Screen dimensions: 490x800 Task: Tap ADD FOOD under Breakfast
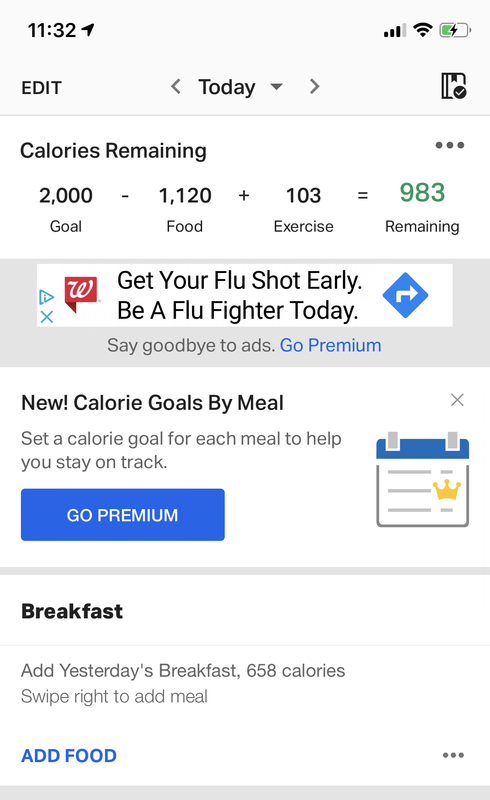tap(69, 756)
